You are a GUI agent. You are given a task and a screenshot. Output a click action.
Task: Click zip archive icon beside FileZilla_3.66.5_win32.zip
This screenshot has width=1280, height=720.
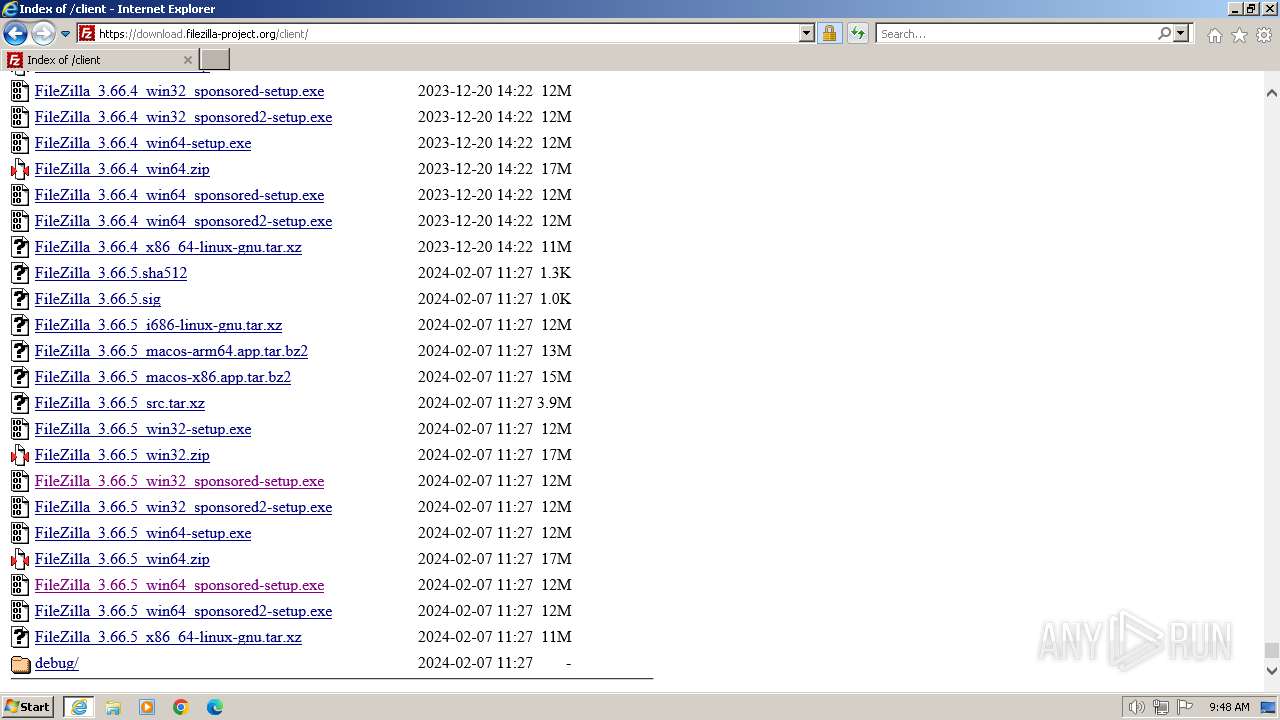[20, 455]
